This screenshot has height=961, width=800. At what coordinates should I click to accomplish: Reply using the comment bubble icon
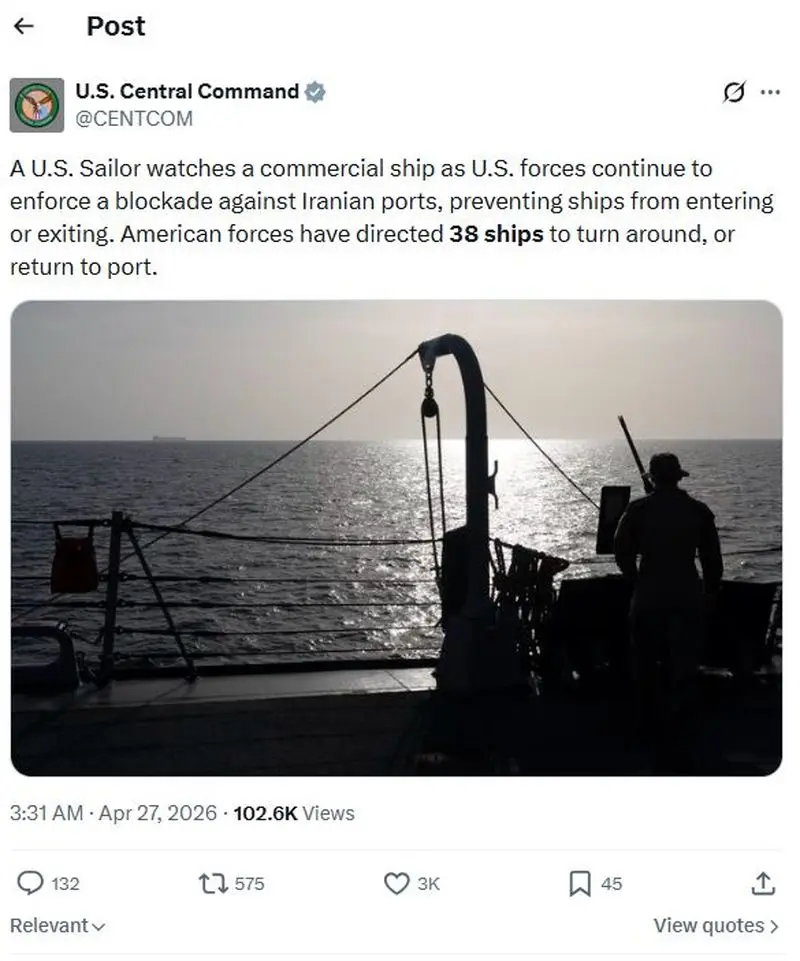click(30, 883)
